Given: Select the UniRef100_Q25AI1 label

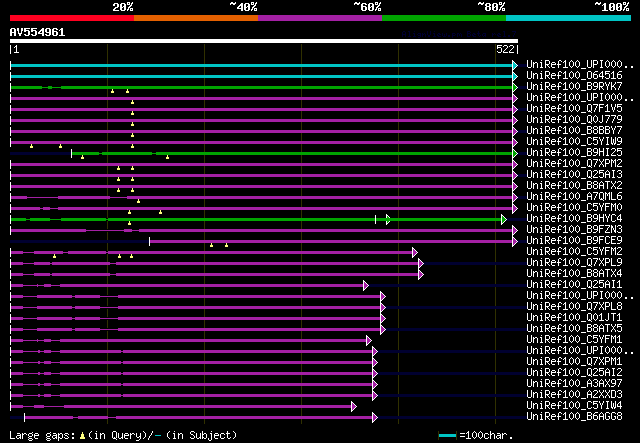Looking at the screenshot, I should point(574,285).
